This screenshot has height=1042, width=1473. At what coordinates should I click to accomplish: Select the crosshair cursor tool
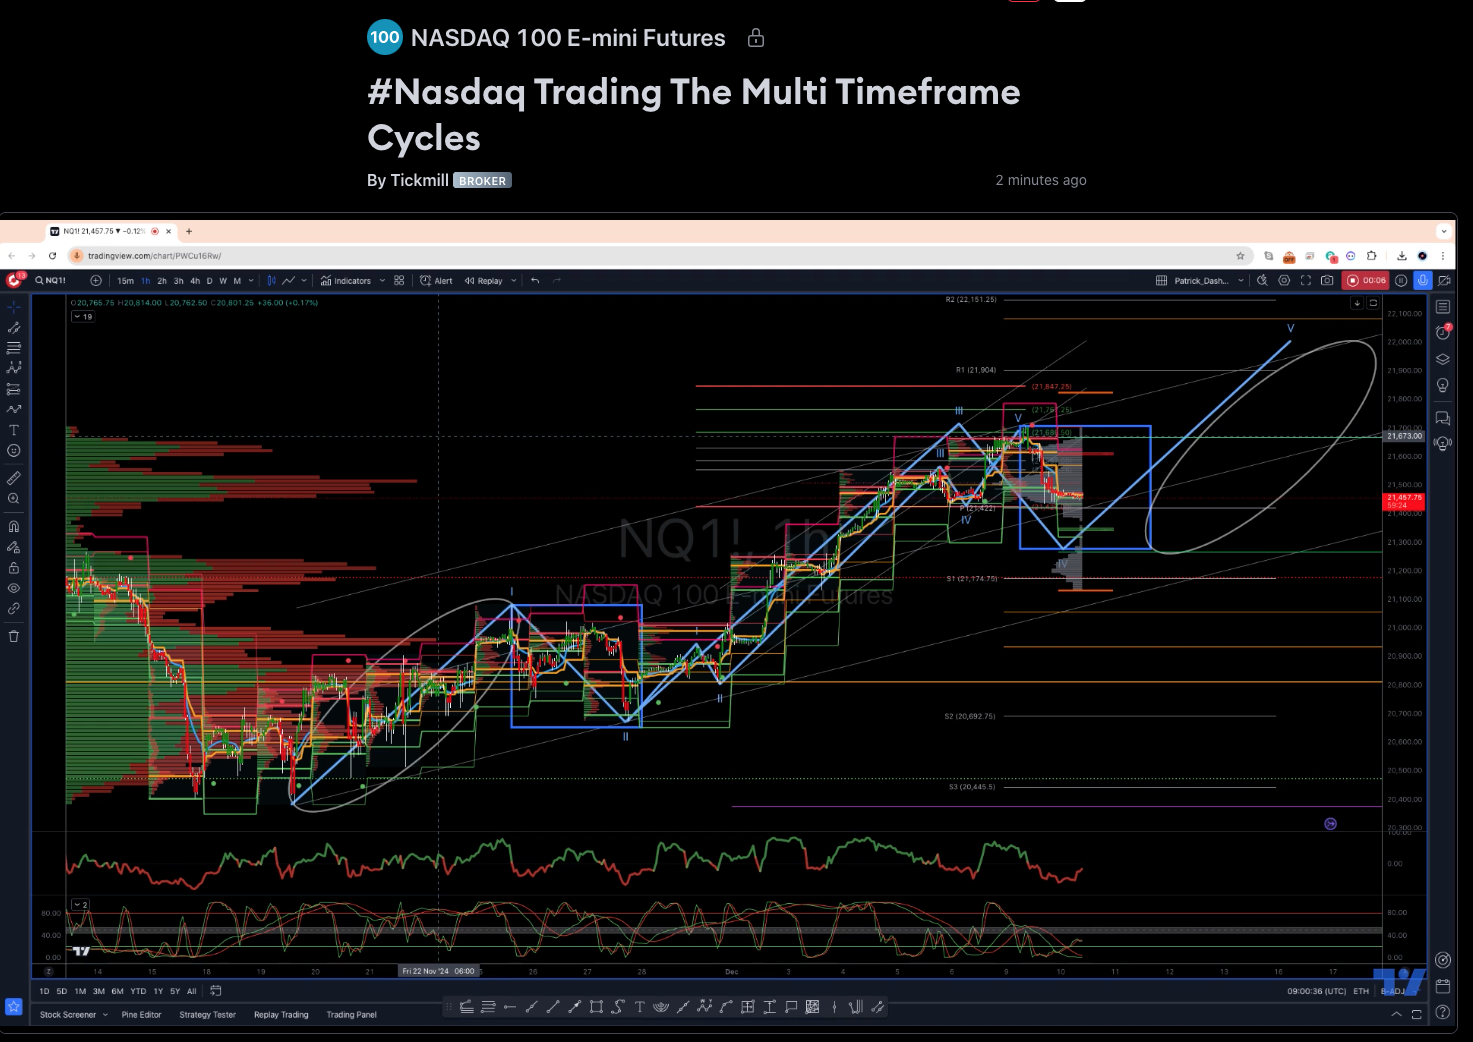pyautogui.click(x=14, y=307)
